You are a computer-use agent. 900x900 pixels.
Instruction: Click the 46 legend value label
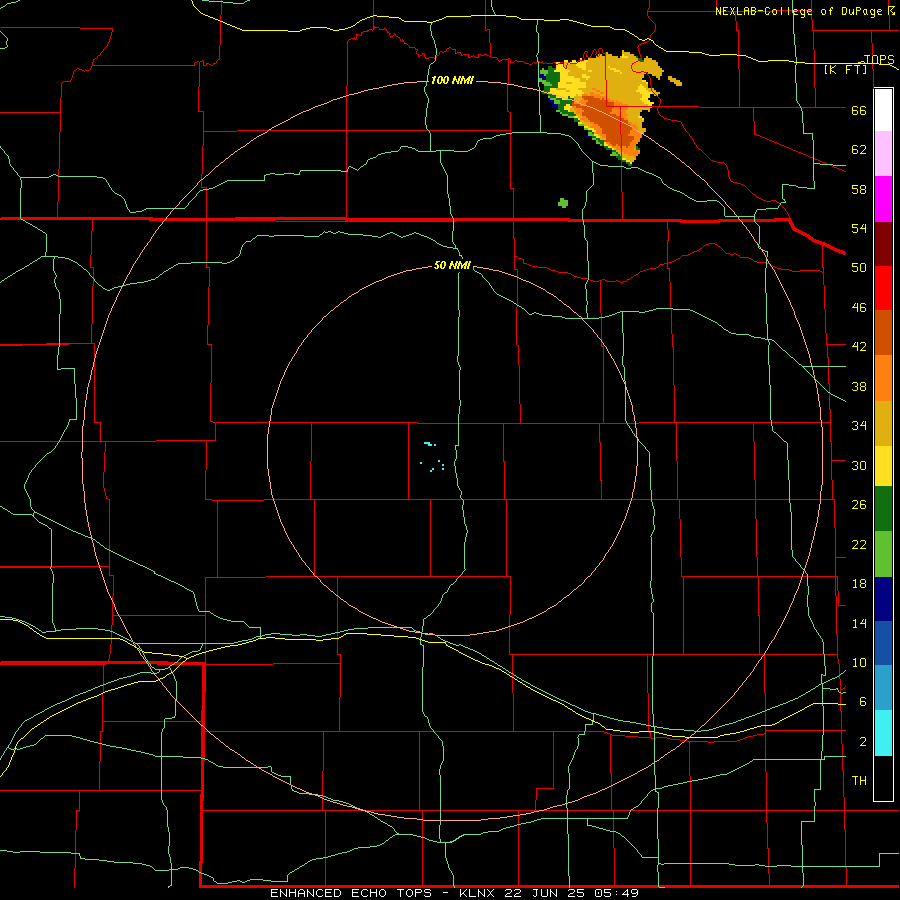coord(859,308)
